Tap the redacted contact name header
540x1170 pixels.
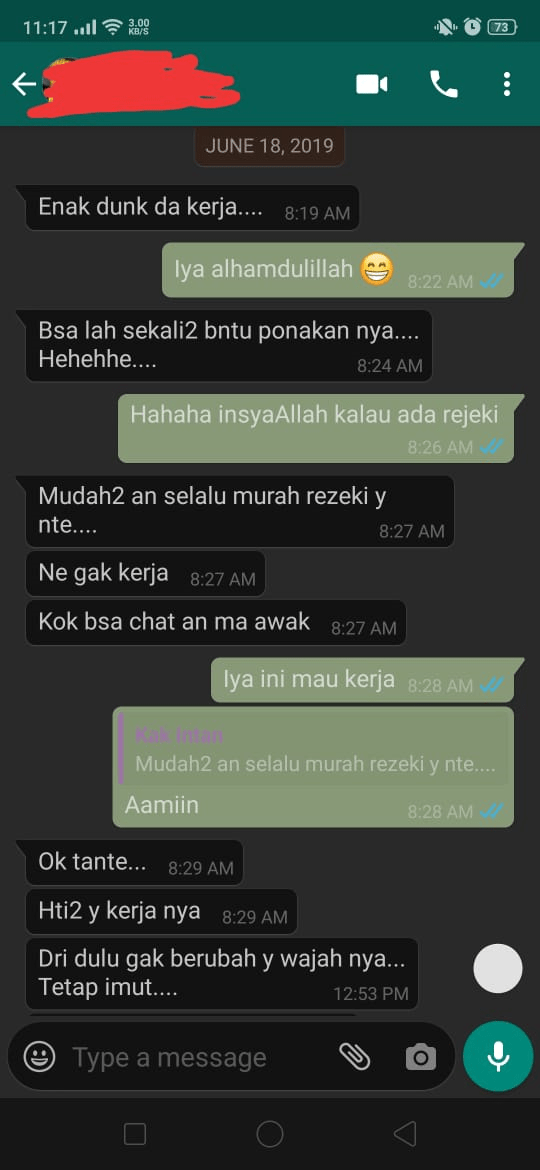point(134,85)
